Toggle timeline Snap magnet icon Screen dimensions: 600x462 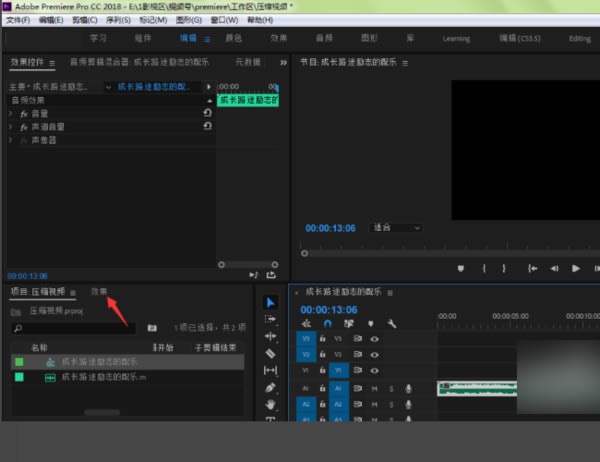[327, 324]
